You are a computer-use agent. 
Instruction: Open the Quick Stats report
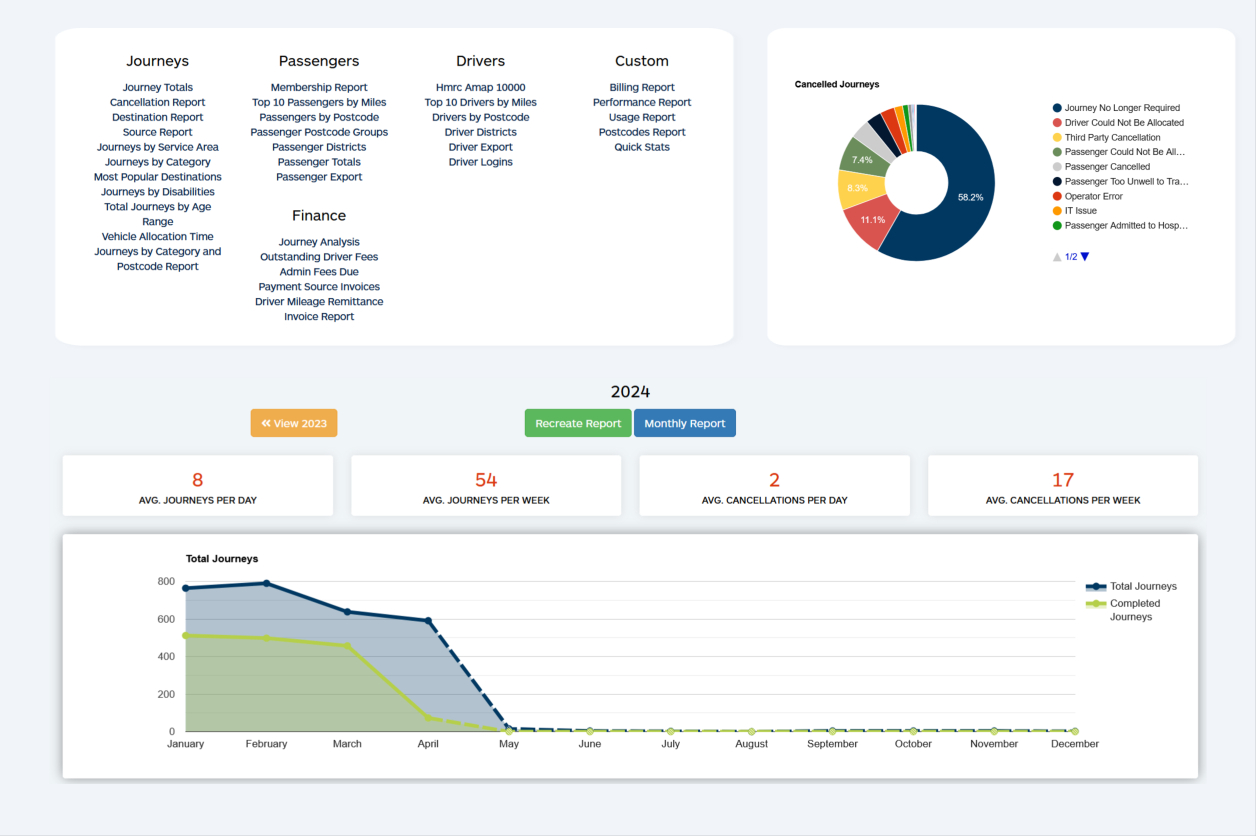[x=641, y=147]
